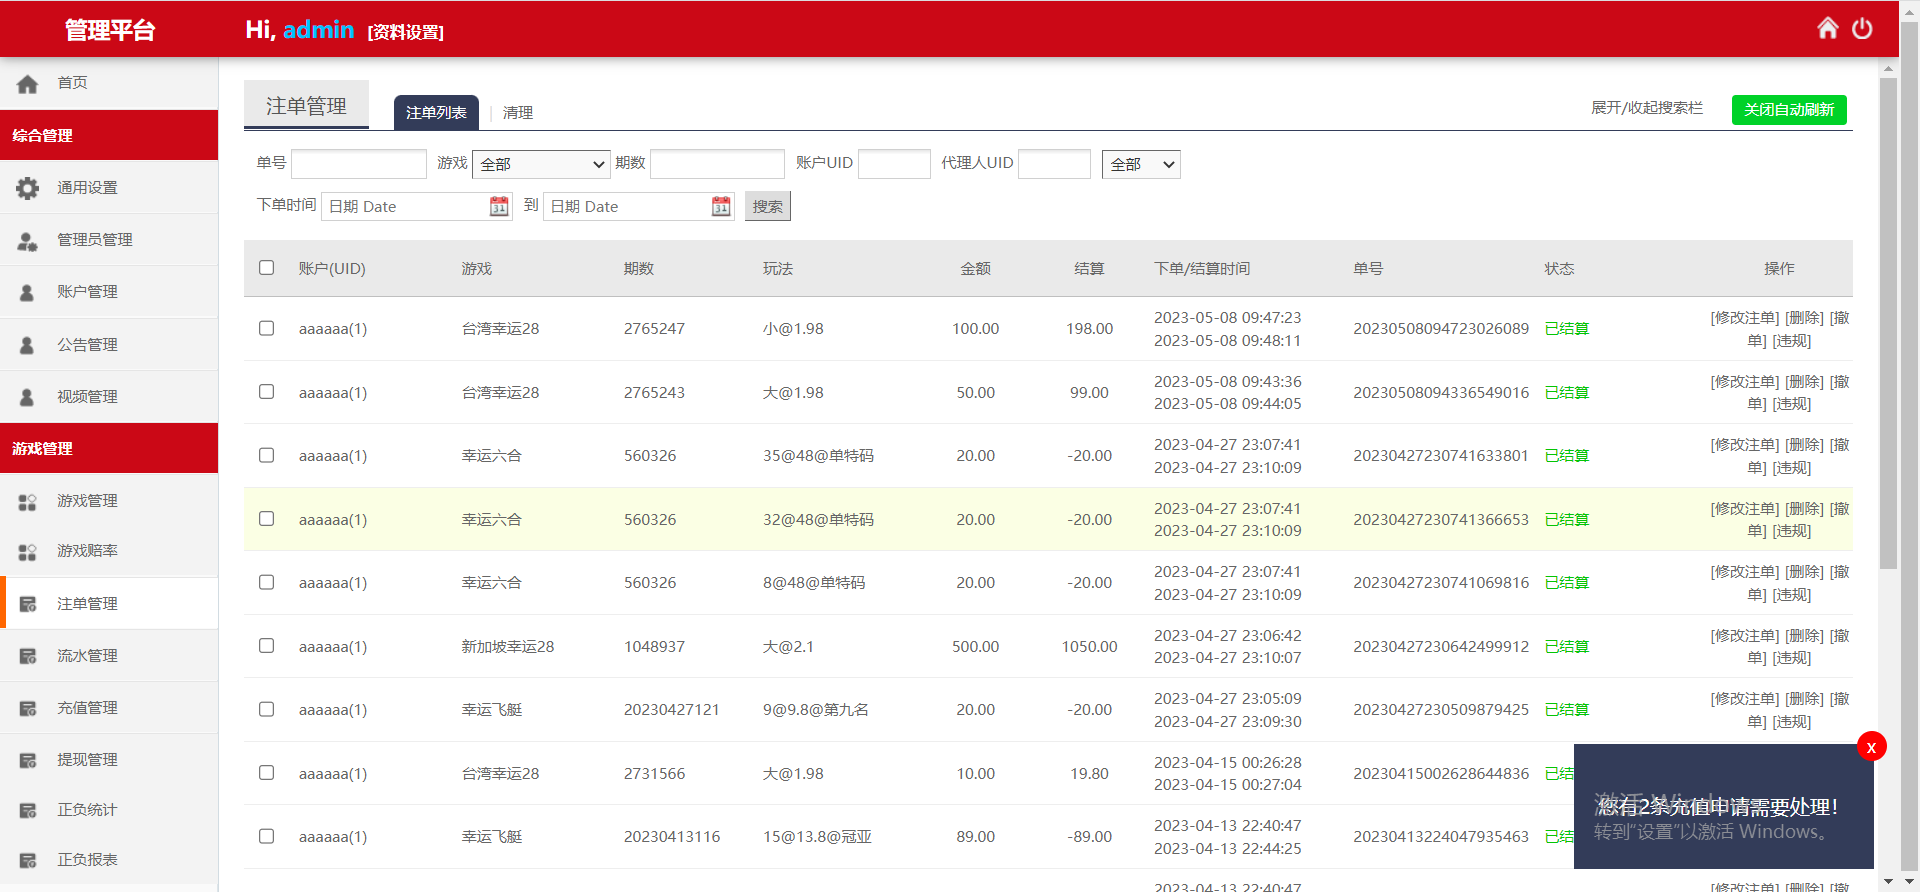Click [删除] for order 20230508094336549016

[x=1805, y=382]
